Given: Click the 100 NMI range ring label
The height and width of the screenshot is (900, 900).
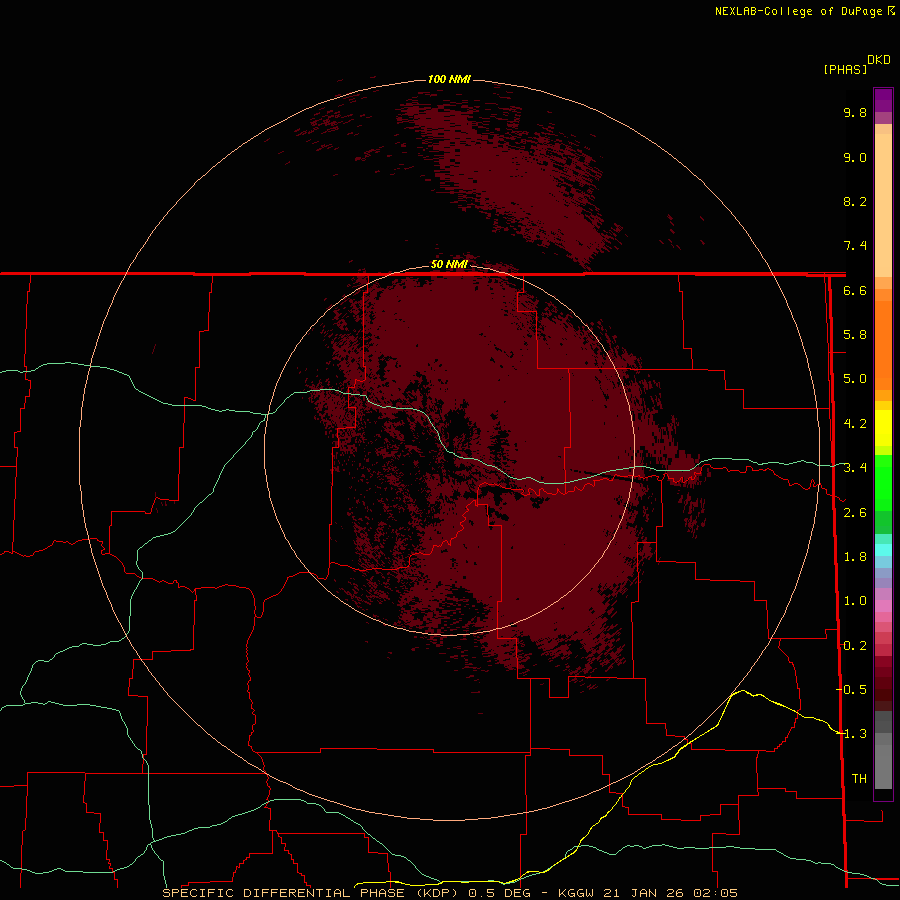Looking at the screenshot, I should tap(449, 79).
